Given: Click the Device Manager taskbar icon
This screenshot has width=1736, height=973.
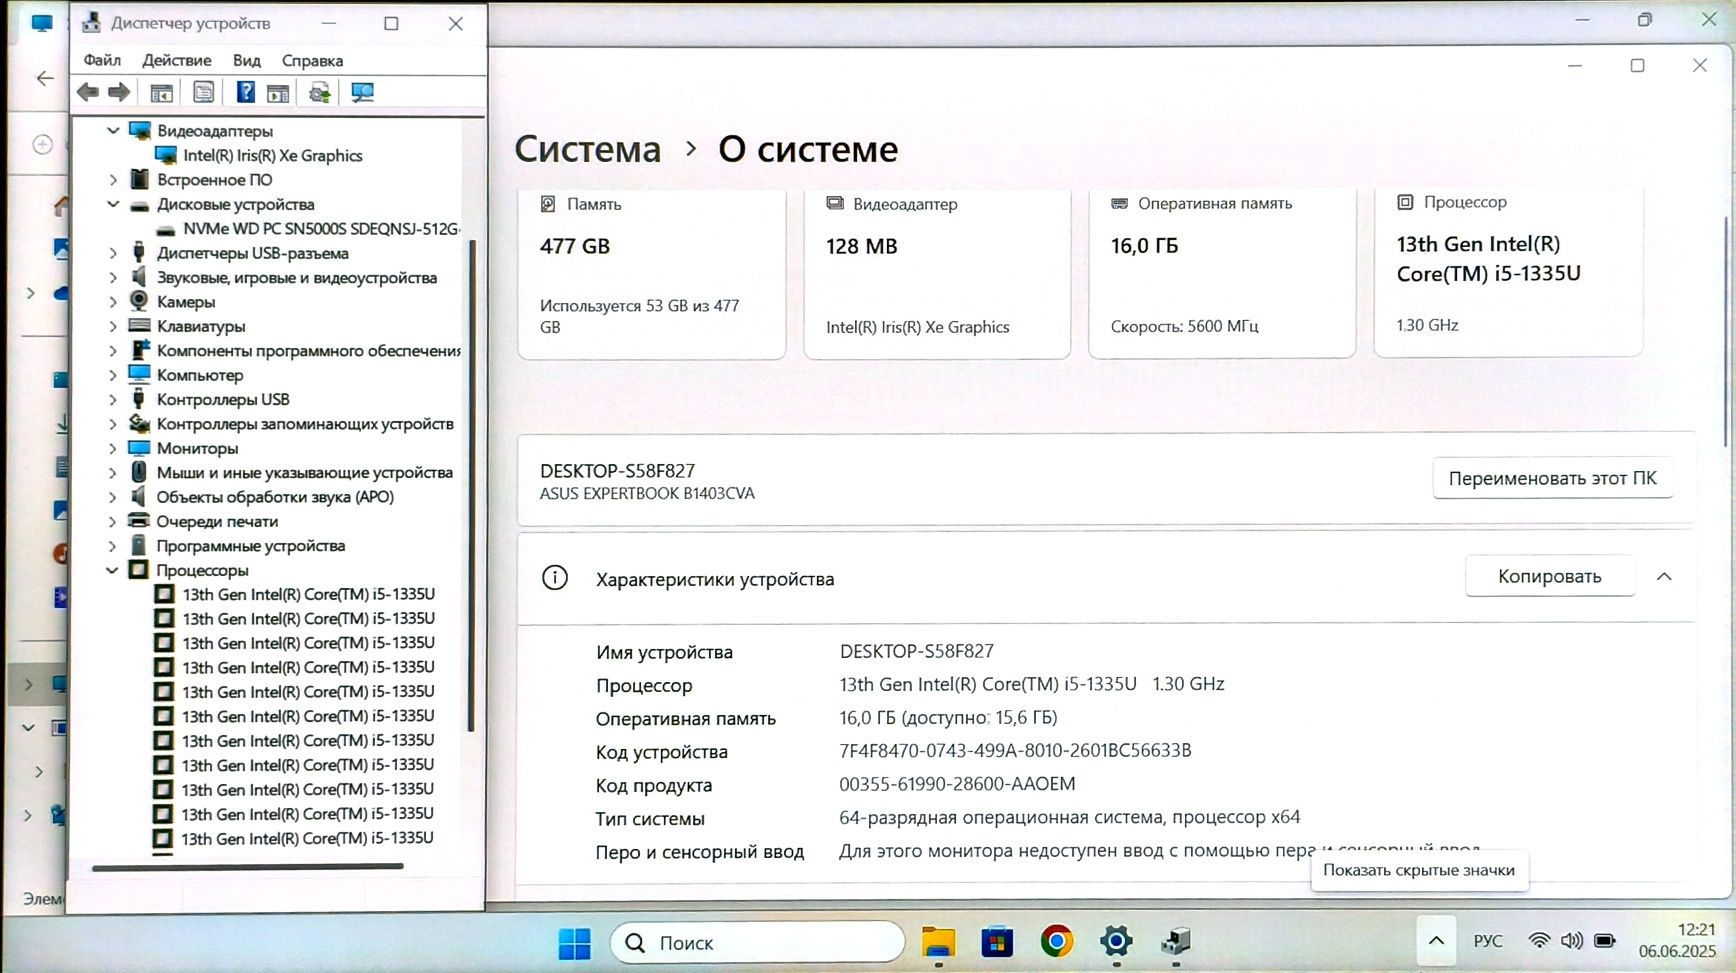Looking at the screenshot, I should (x=1176, y=942).
